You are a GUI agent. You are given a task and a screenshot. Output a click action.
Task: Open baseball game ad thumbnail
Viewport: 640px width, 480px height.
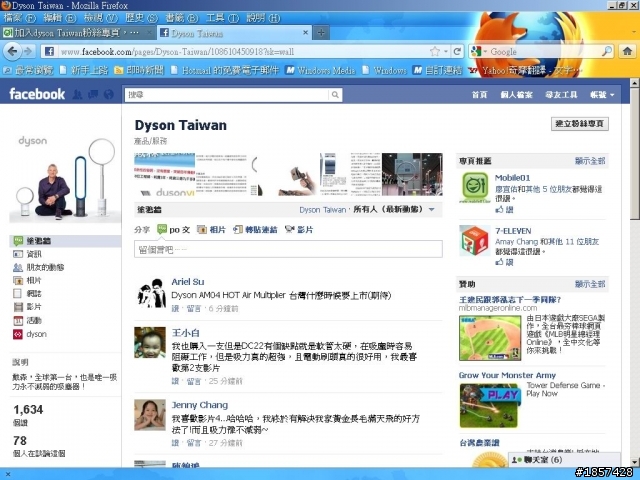490,338
